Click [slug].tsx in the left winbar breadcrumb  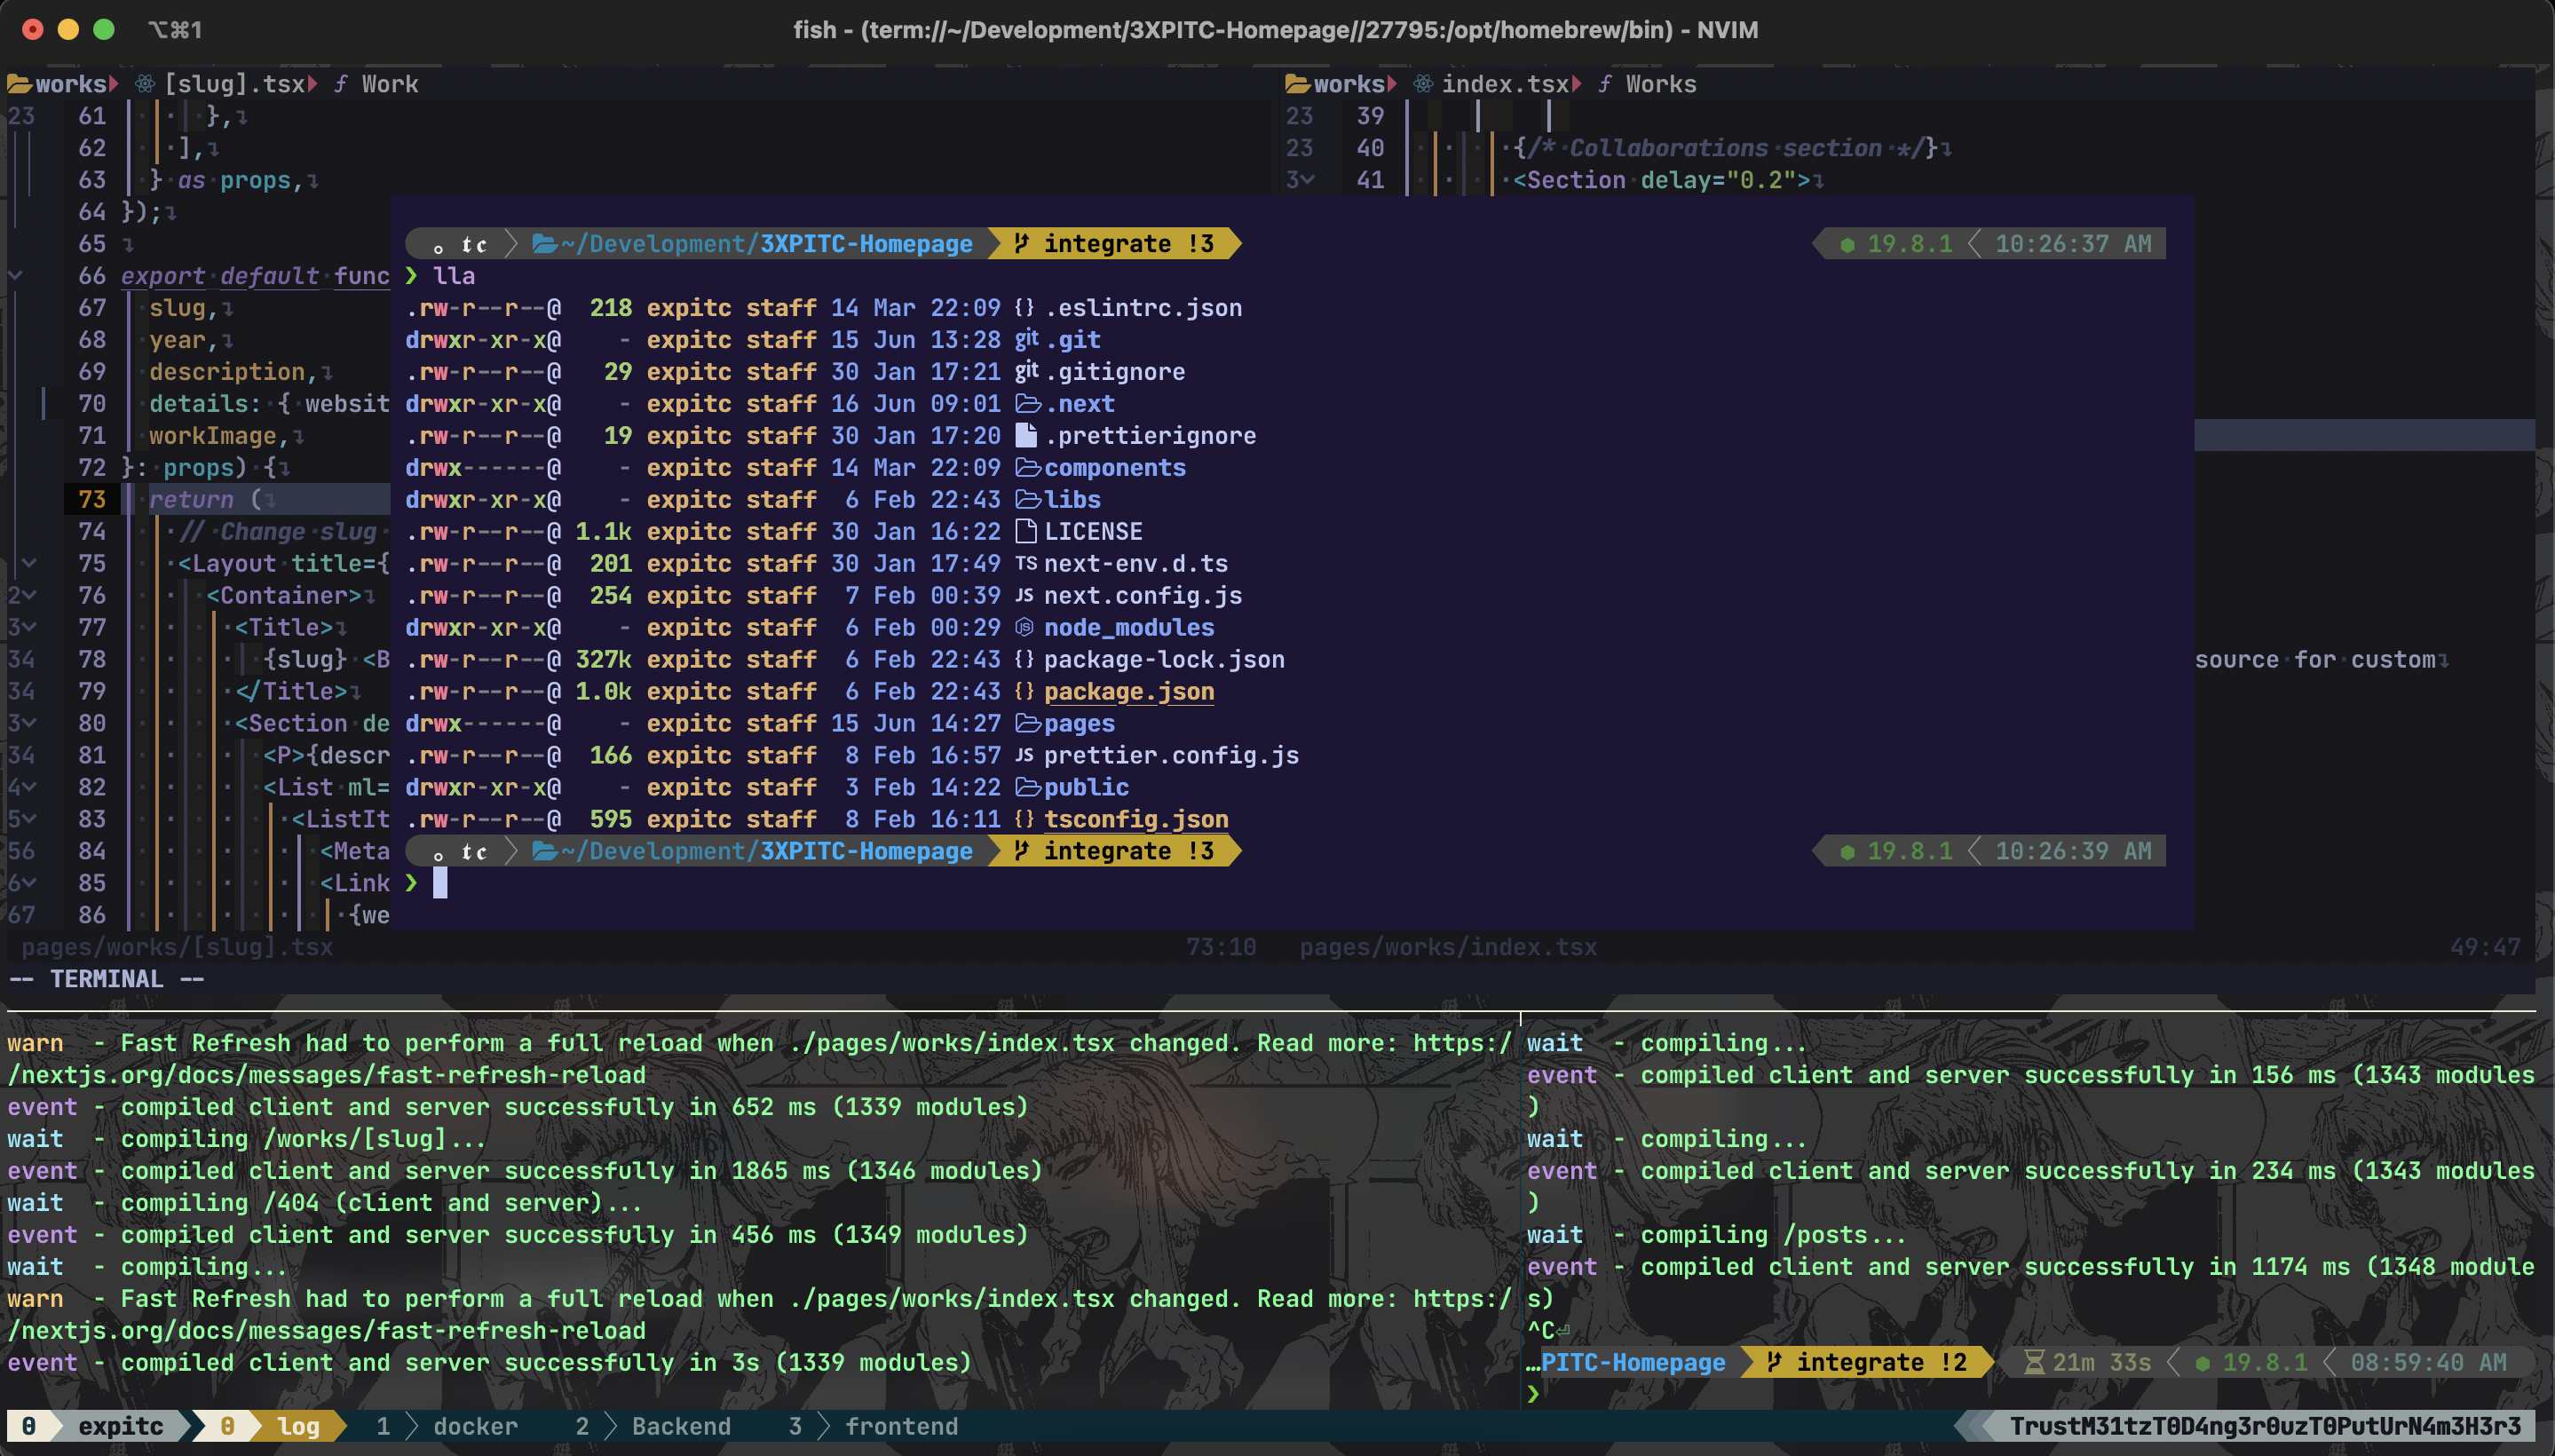pyautogui.click(x=234, y=84)
